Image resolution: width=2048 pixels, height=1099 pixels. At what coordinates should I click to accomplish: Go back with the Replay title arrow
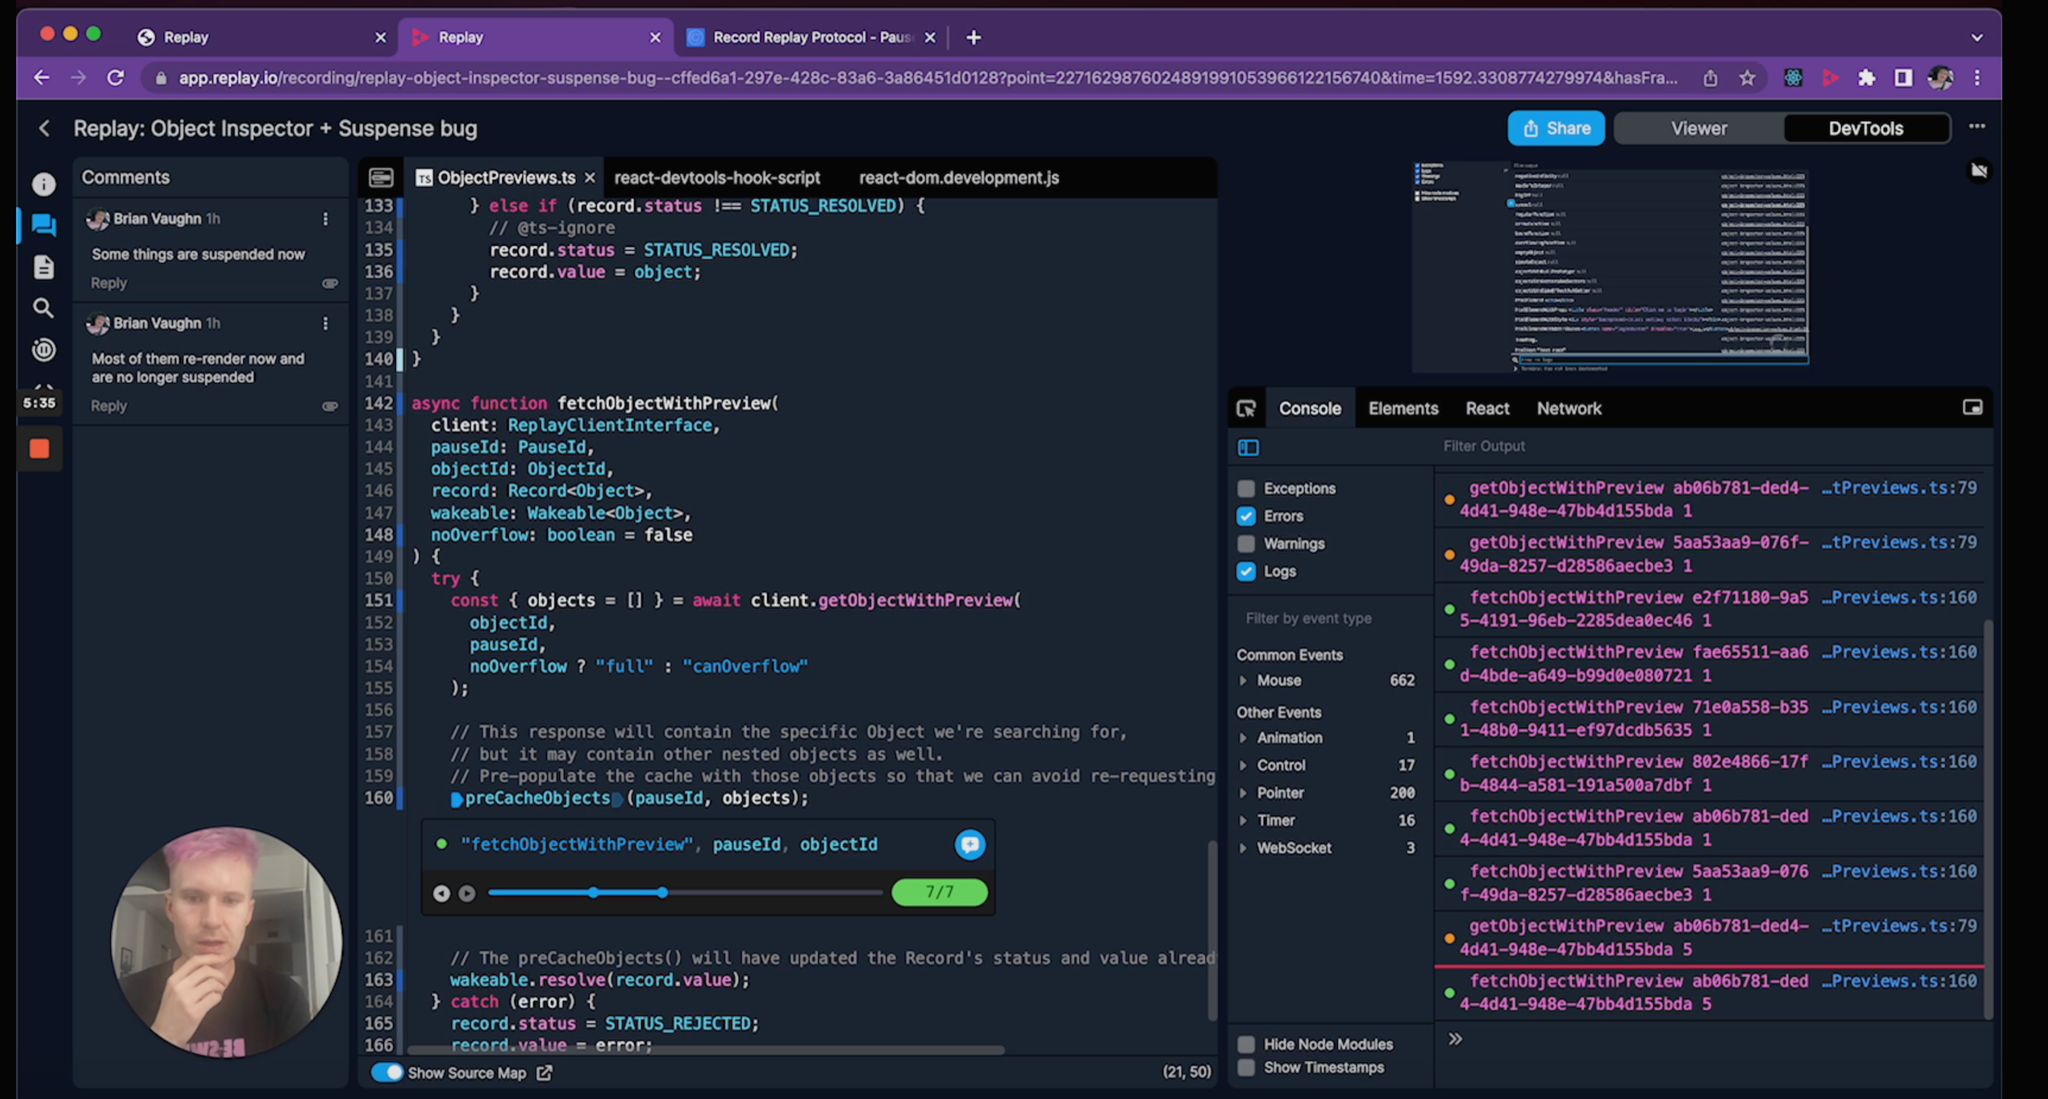[x=44, y=128]
